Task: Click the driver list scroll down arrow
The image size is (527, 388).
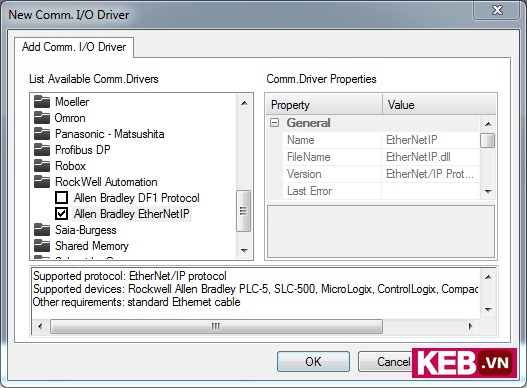Action: point(244,250)
